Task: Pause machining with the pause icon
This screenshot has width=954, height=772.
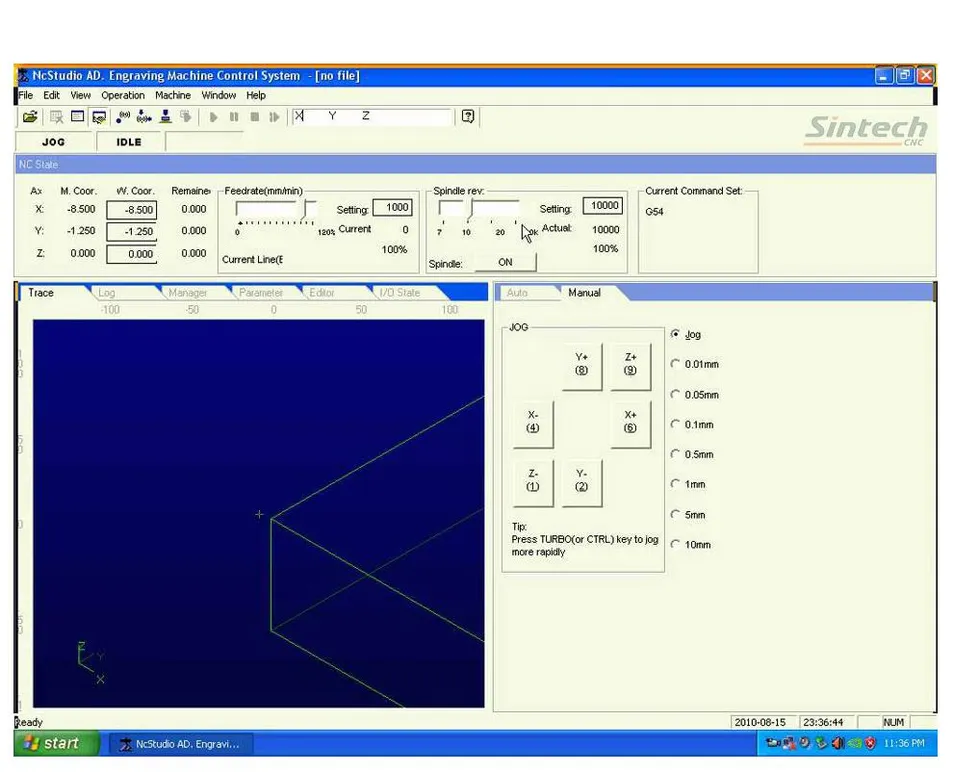Action: coord(234,117)
